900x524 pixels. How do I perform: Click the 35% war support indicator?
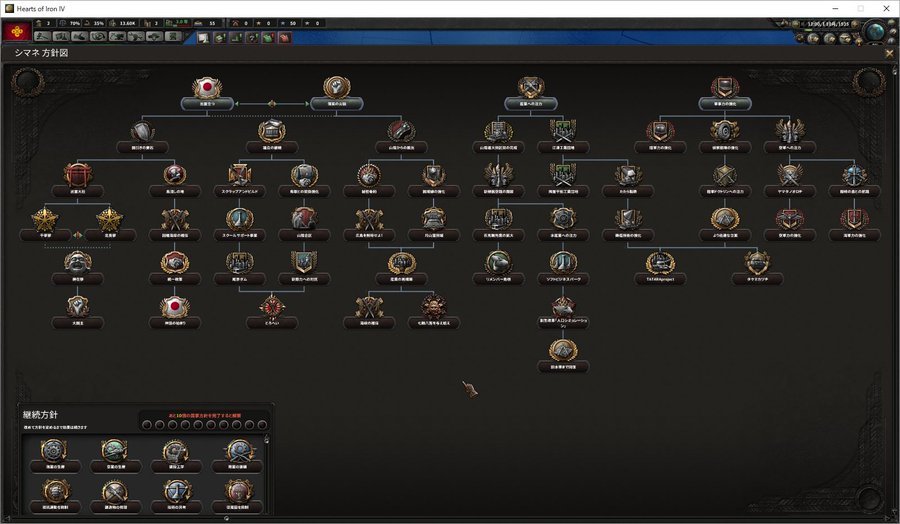pos(95,24)
